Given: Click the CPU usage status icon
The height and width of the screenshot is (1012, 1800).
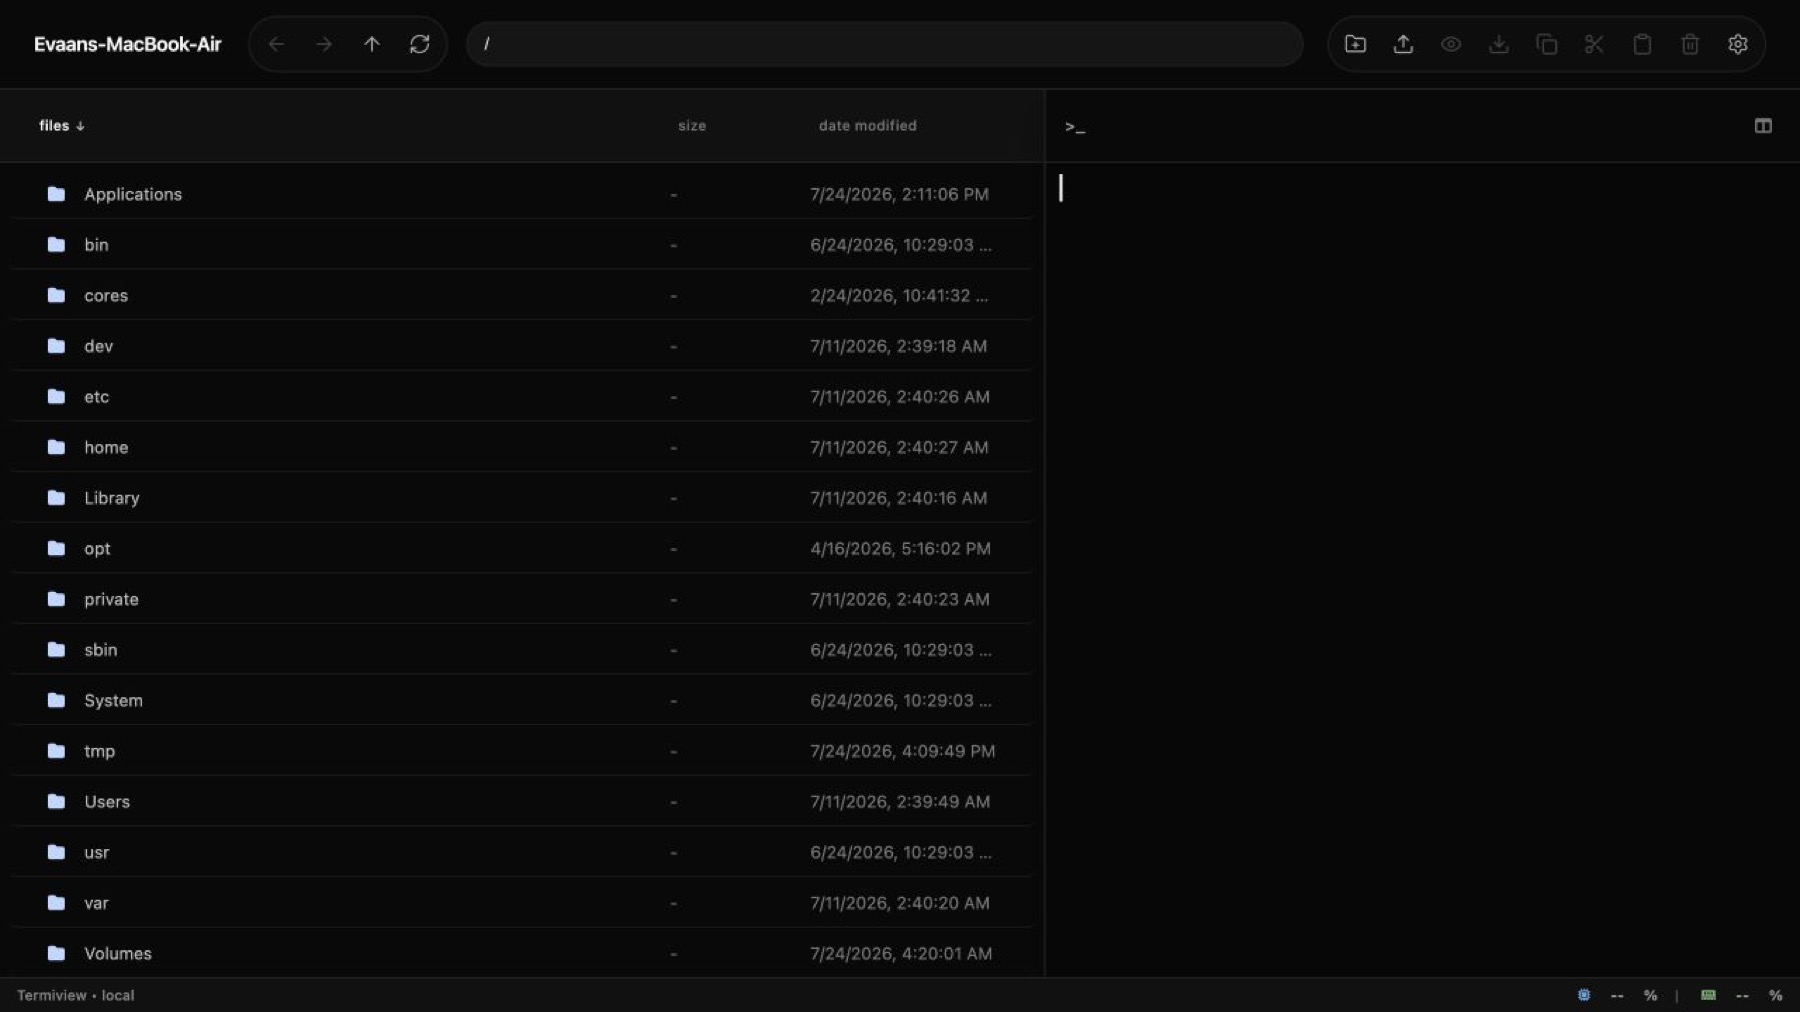Looking at the screenshot, I should [x=1584, y=995].
